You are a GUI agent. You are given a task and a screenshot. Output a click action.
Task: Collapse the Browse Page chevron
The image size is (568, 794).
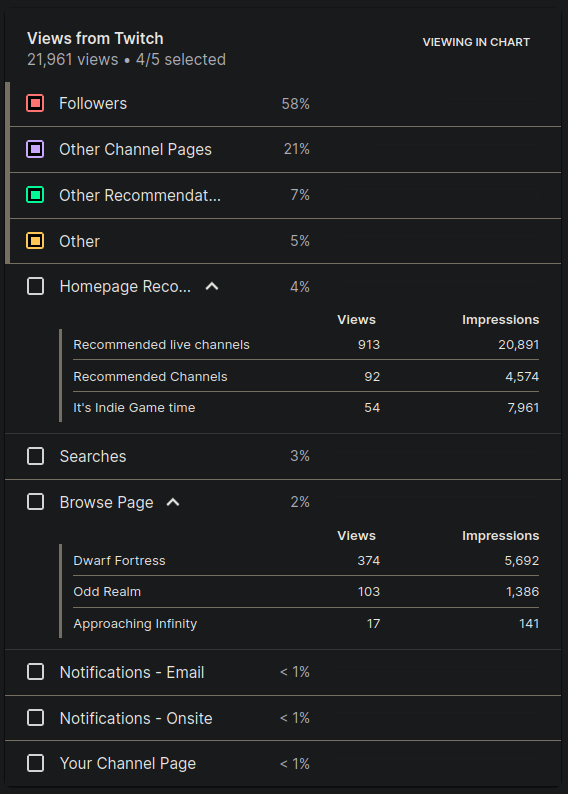(x=173, y=502)
